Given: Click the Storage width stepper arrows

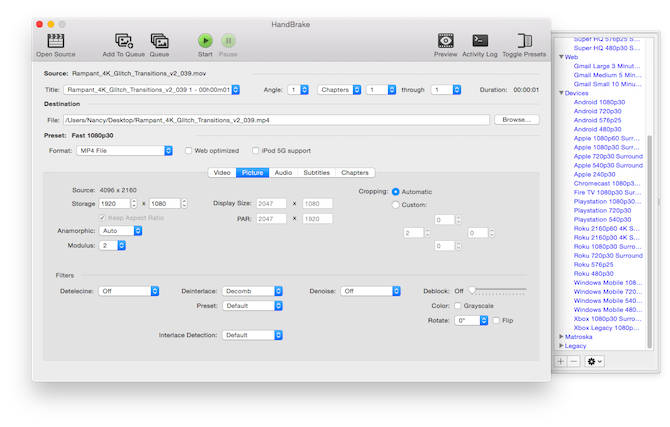Looking at the screenshot, I should pos(134,204).
